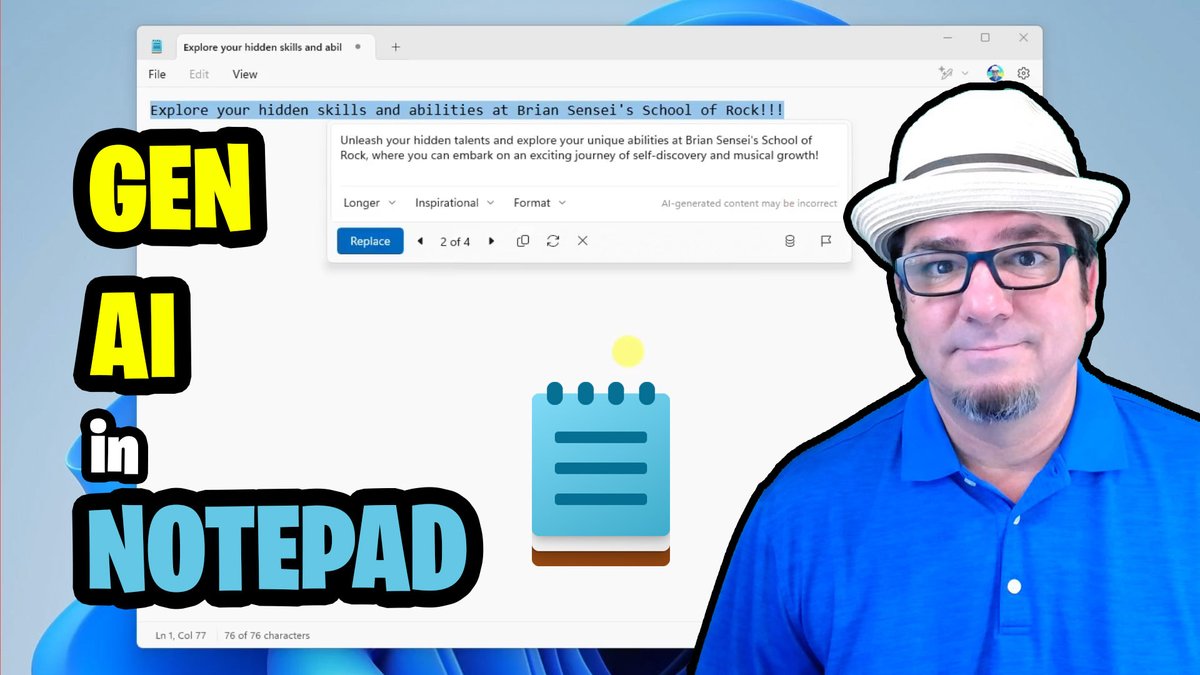This screenshot has height=675, width=1200.
Task: Open the File menu
Action: [157, 74]
